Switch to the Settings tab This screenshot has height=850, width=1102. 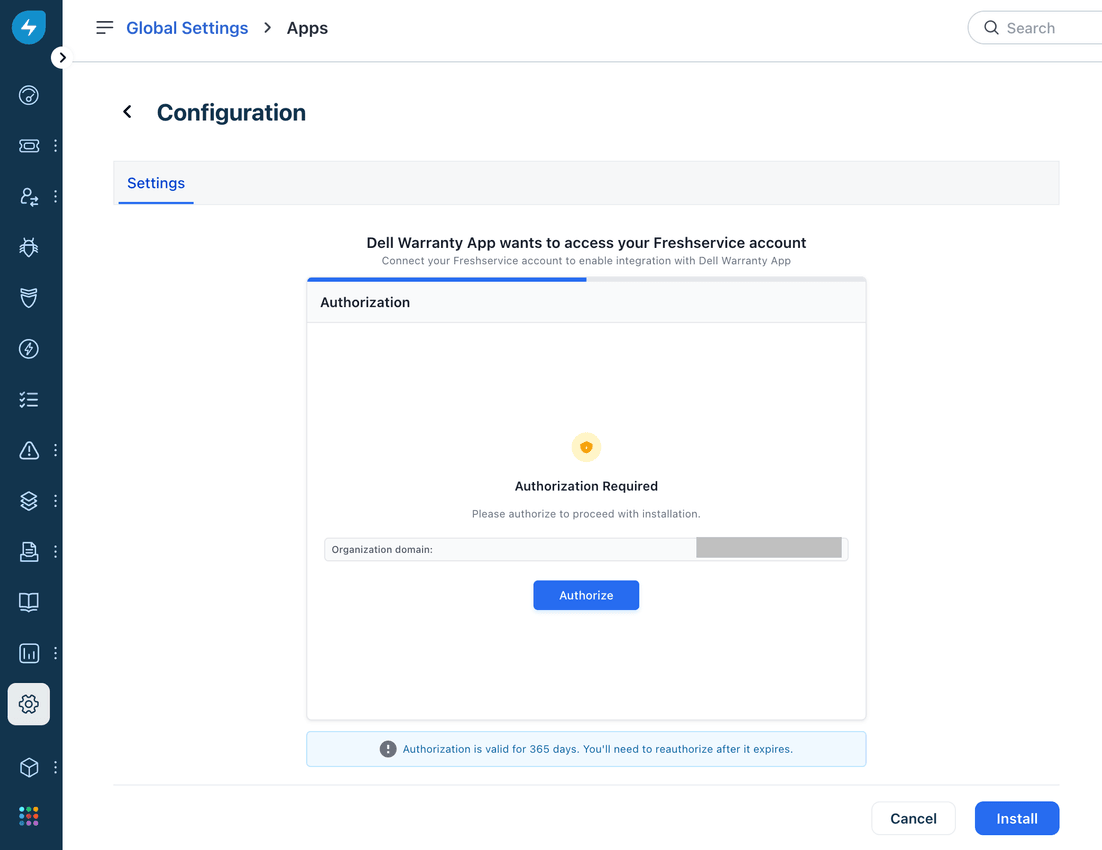click(155, 183)
